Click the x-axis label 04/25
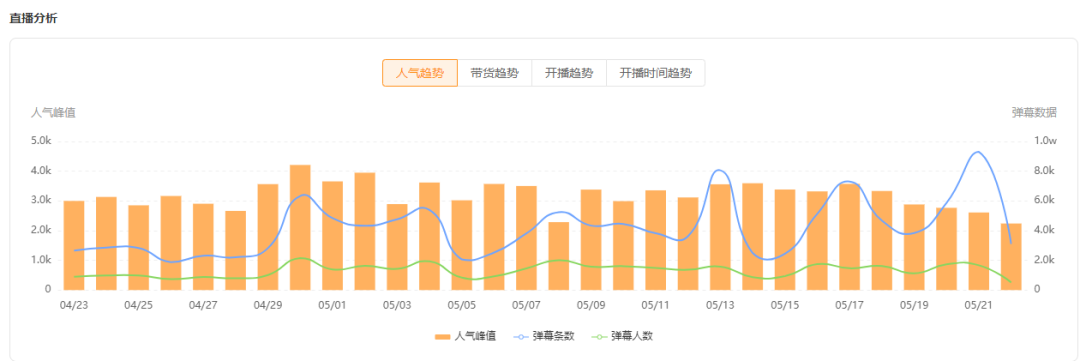 (138, 305)
